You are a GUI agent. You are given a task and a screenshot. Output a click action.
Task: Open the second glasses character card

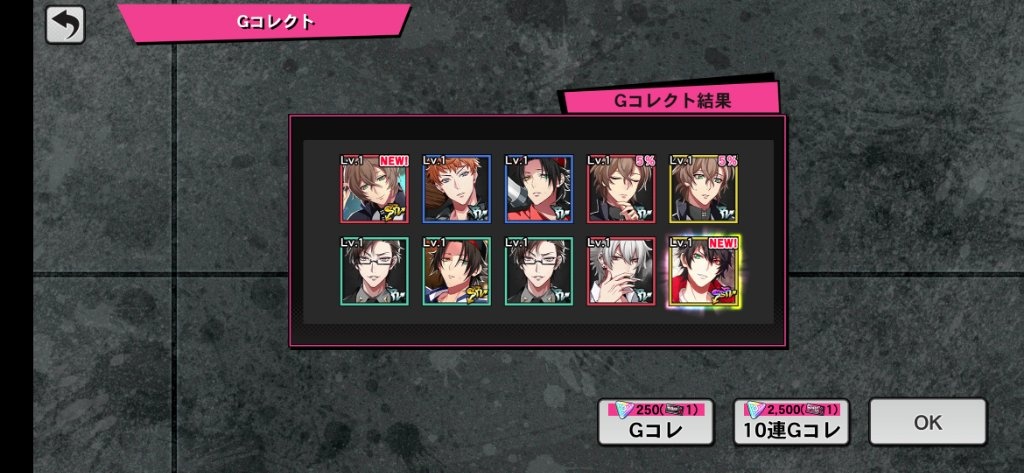pos(539,271)
